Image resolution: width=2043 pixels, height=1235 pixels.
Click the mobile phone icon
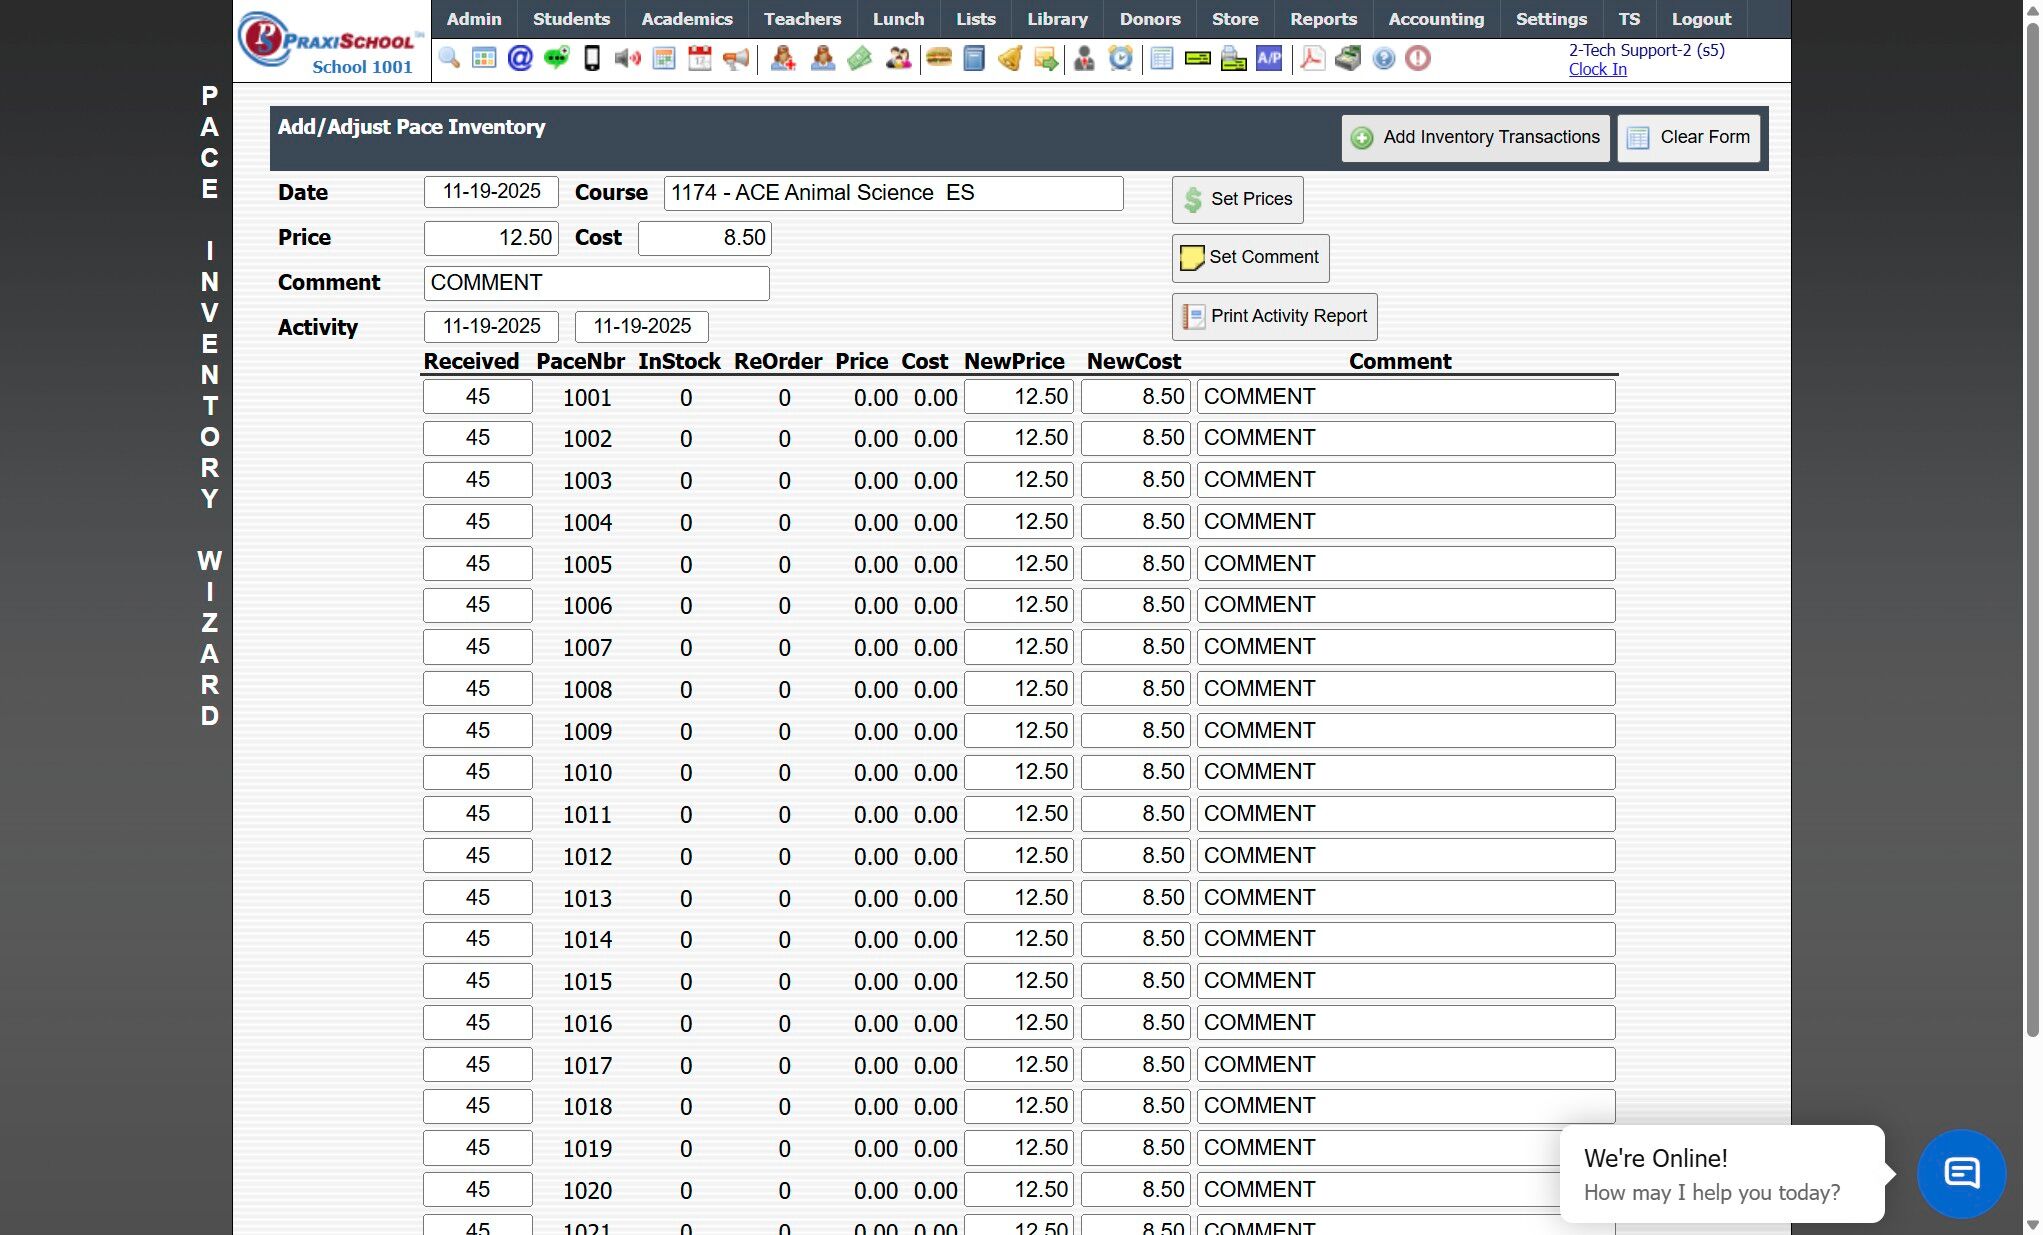[x=592, y=58]
